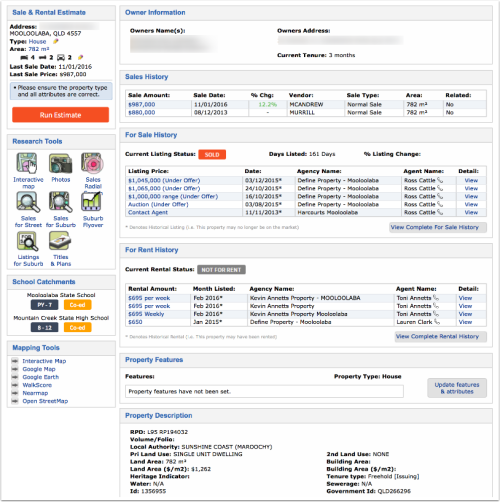Image resolution: width=500 pixels, height=502 pixels.
Task: View details for 03/12/2015 Define Property listing
Action: (471, 180)
